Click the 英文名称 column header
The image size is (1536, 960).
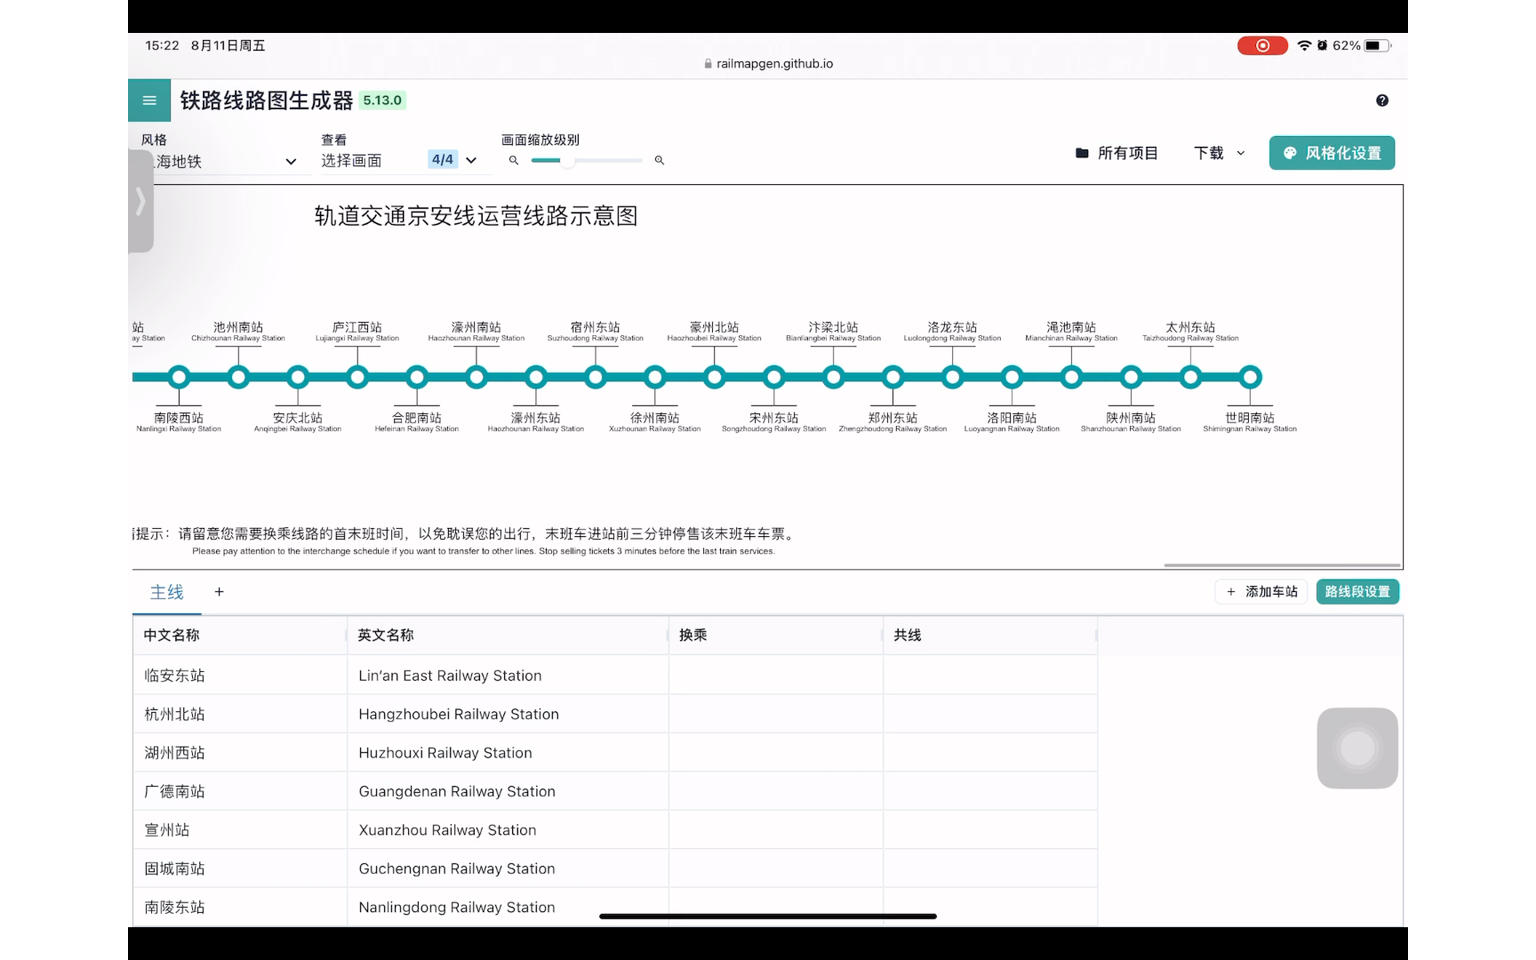[x=508, y=635]
